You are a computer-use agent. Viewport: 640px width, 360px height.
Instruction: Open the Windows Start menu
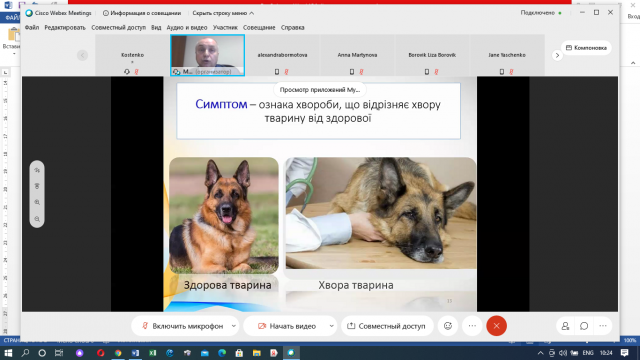(8, 353)
